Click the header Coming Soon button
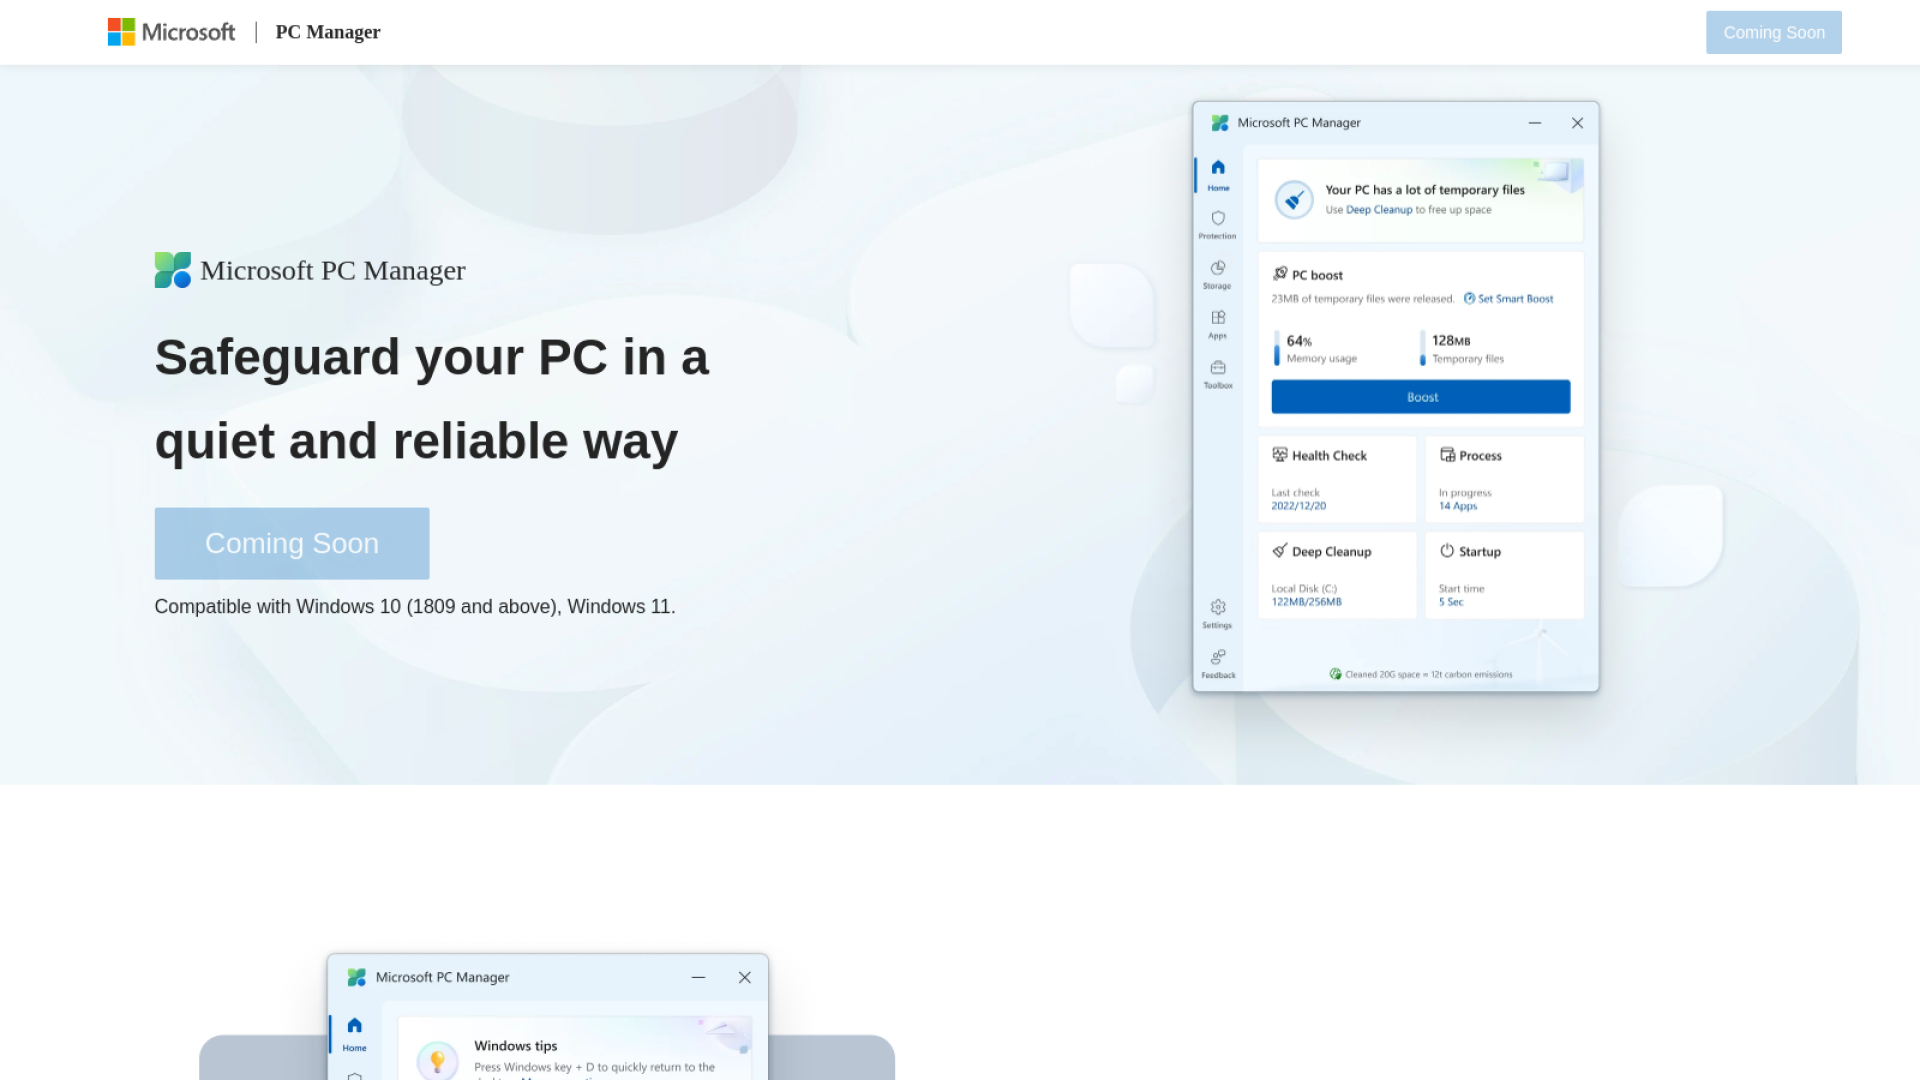Viewport: 1920px width, 1080px height. [1773, 32]
